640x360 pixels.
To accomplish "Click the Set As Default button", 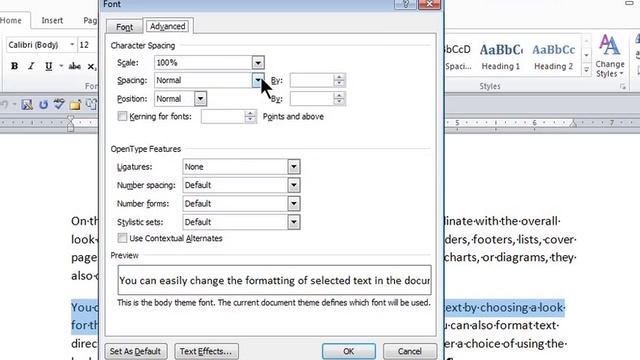I will tap(135, 351).
